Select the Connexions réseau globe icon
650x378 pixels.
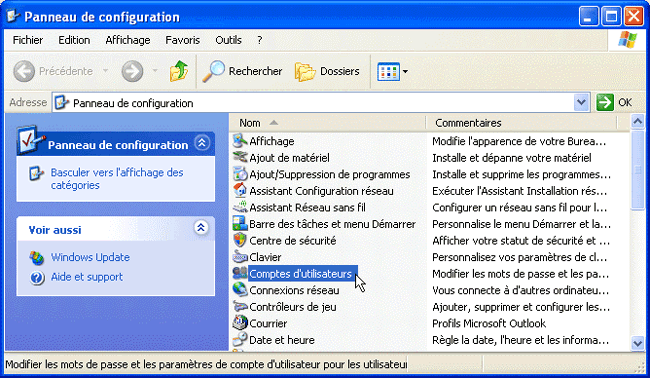pyautogui.click(x=240, y=290)
